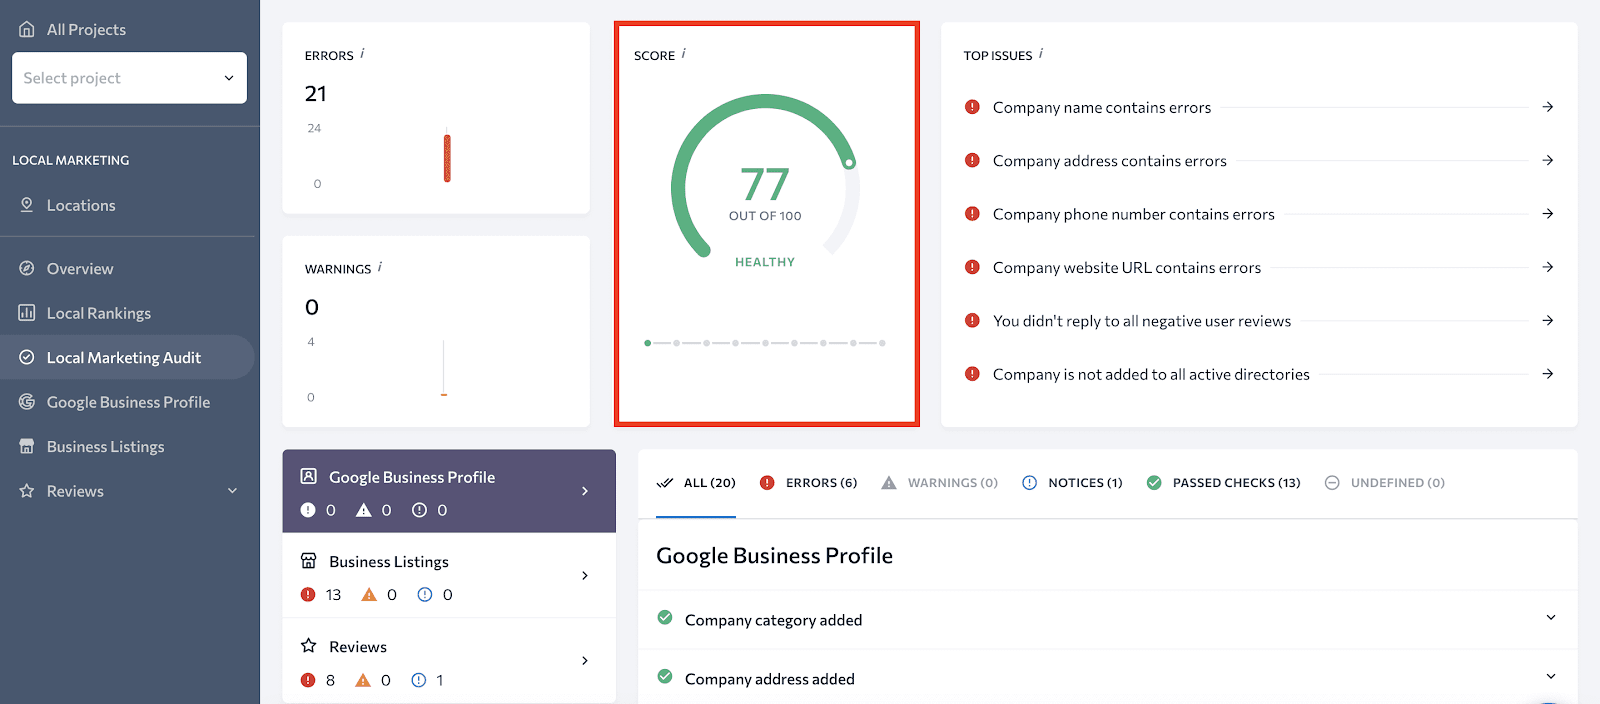
Task: Click the info icon next to ERRORS
Action: tap(362, 54)
